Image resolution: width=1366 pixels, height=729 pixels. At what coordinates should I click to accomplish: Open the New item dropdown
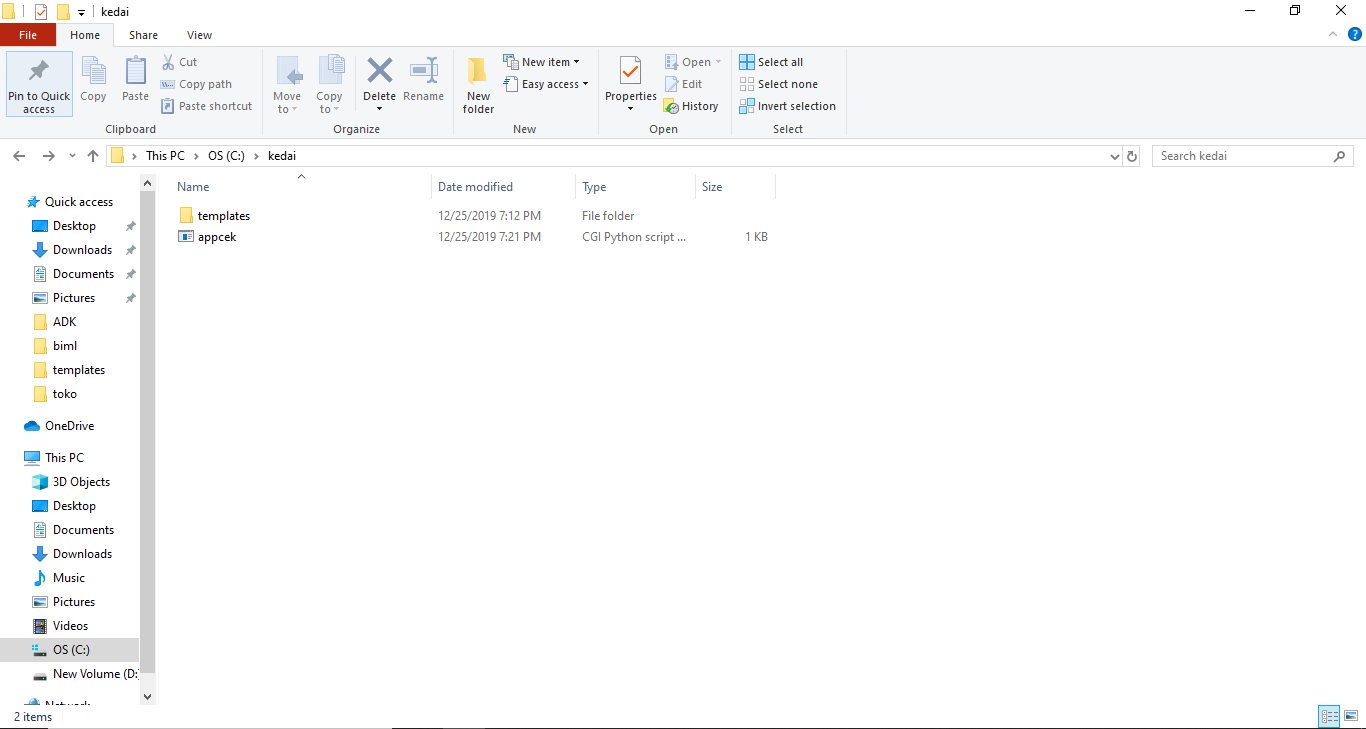(x=543, y=61)
